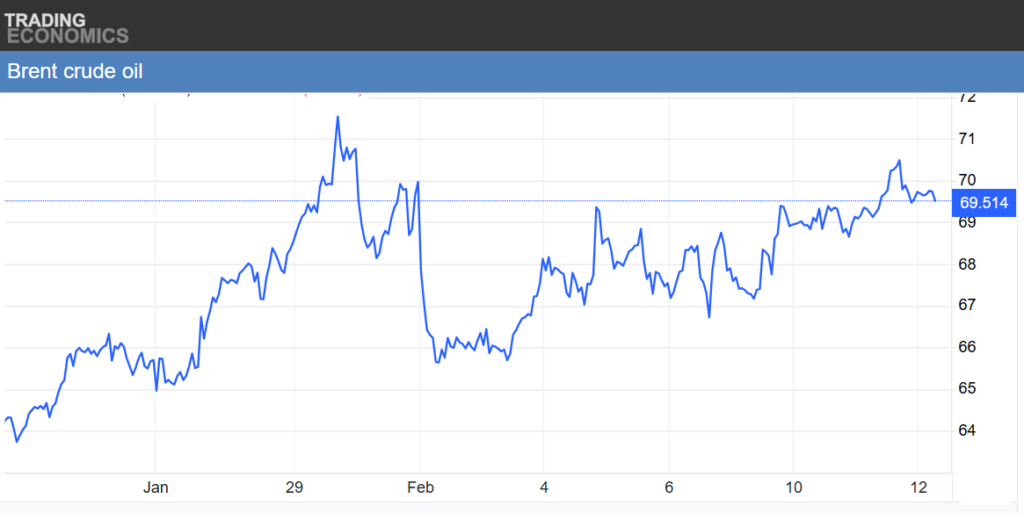The image size is (1024, 513).
Task: Click the lowest point of the price line
Action: pyautogui.click(x=16, y=441)
